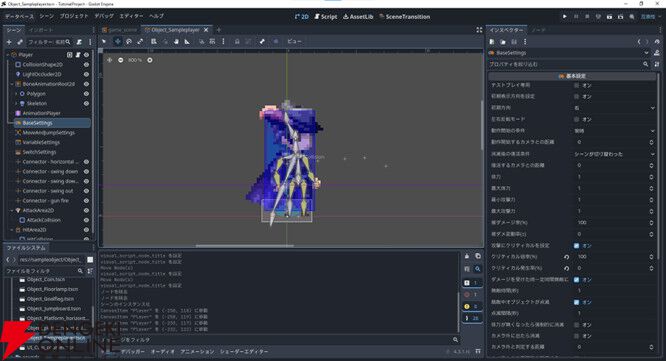Screen dimensions: 666x361
Task: Attach script icon next to scene filter
Action: [79, 42]
